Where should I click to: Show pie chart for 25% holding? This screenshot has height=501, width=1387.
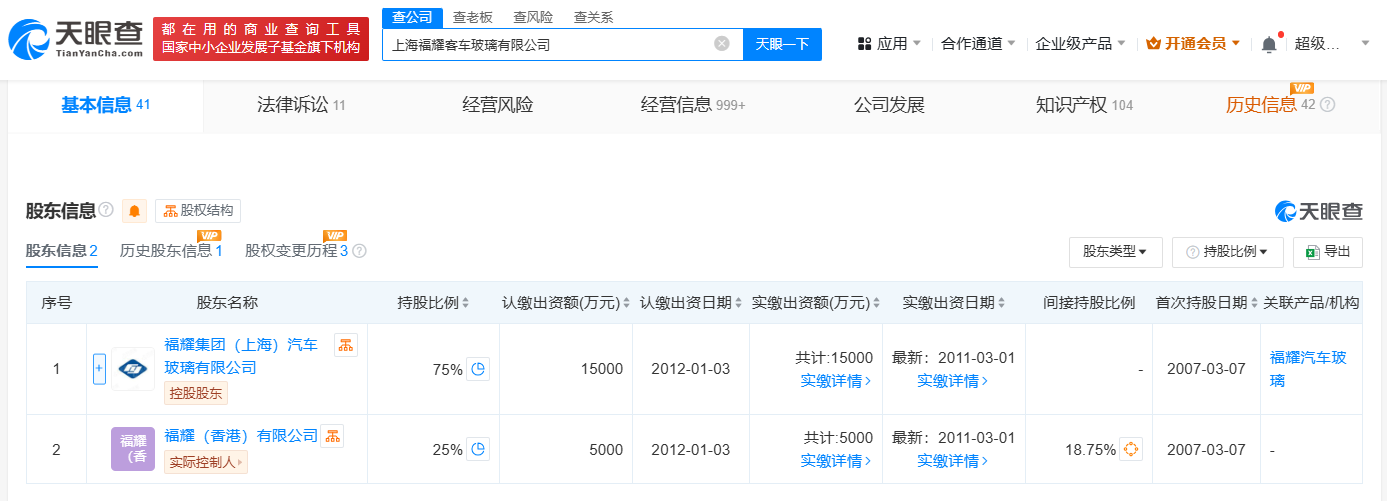coord(479,449)
